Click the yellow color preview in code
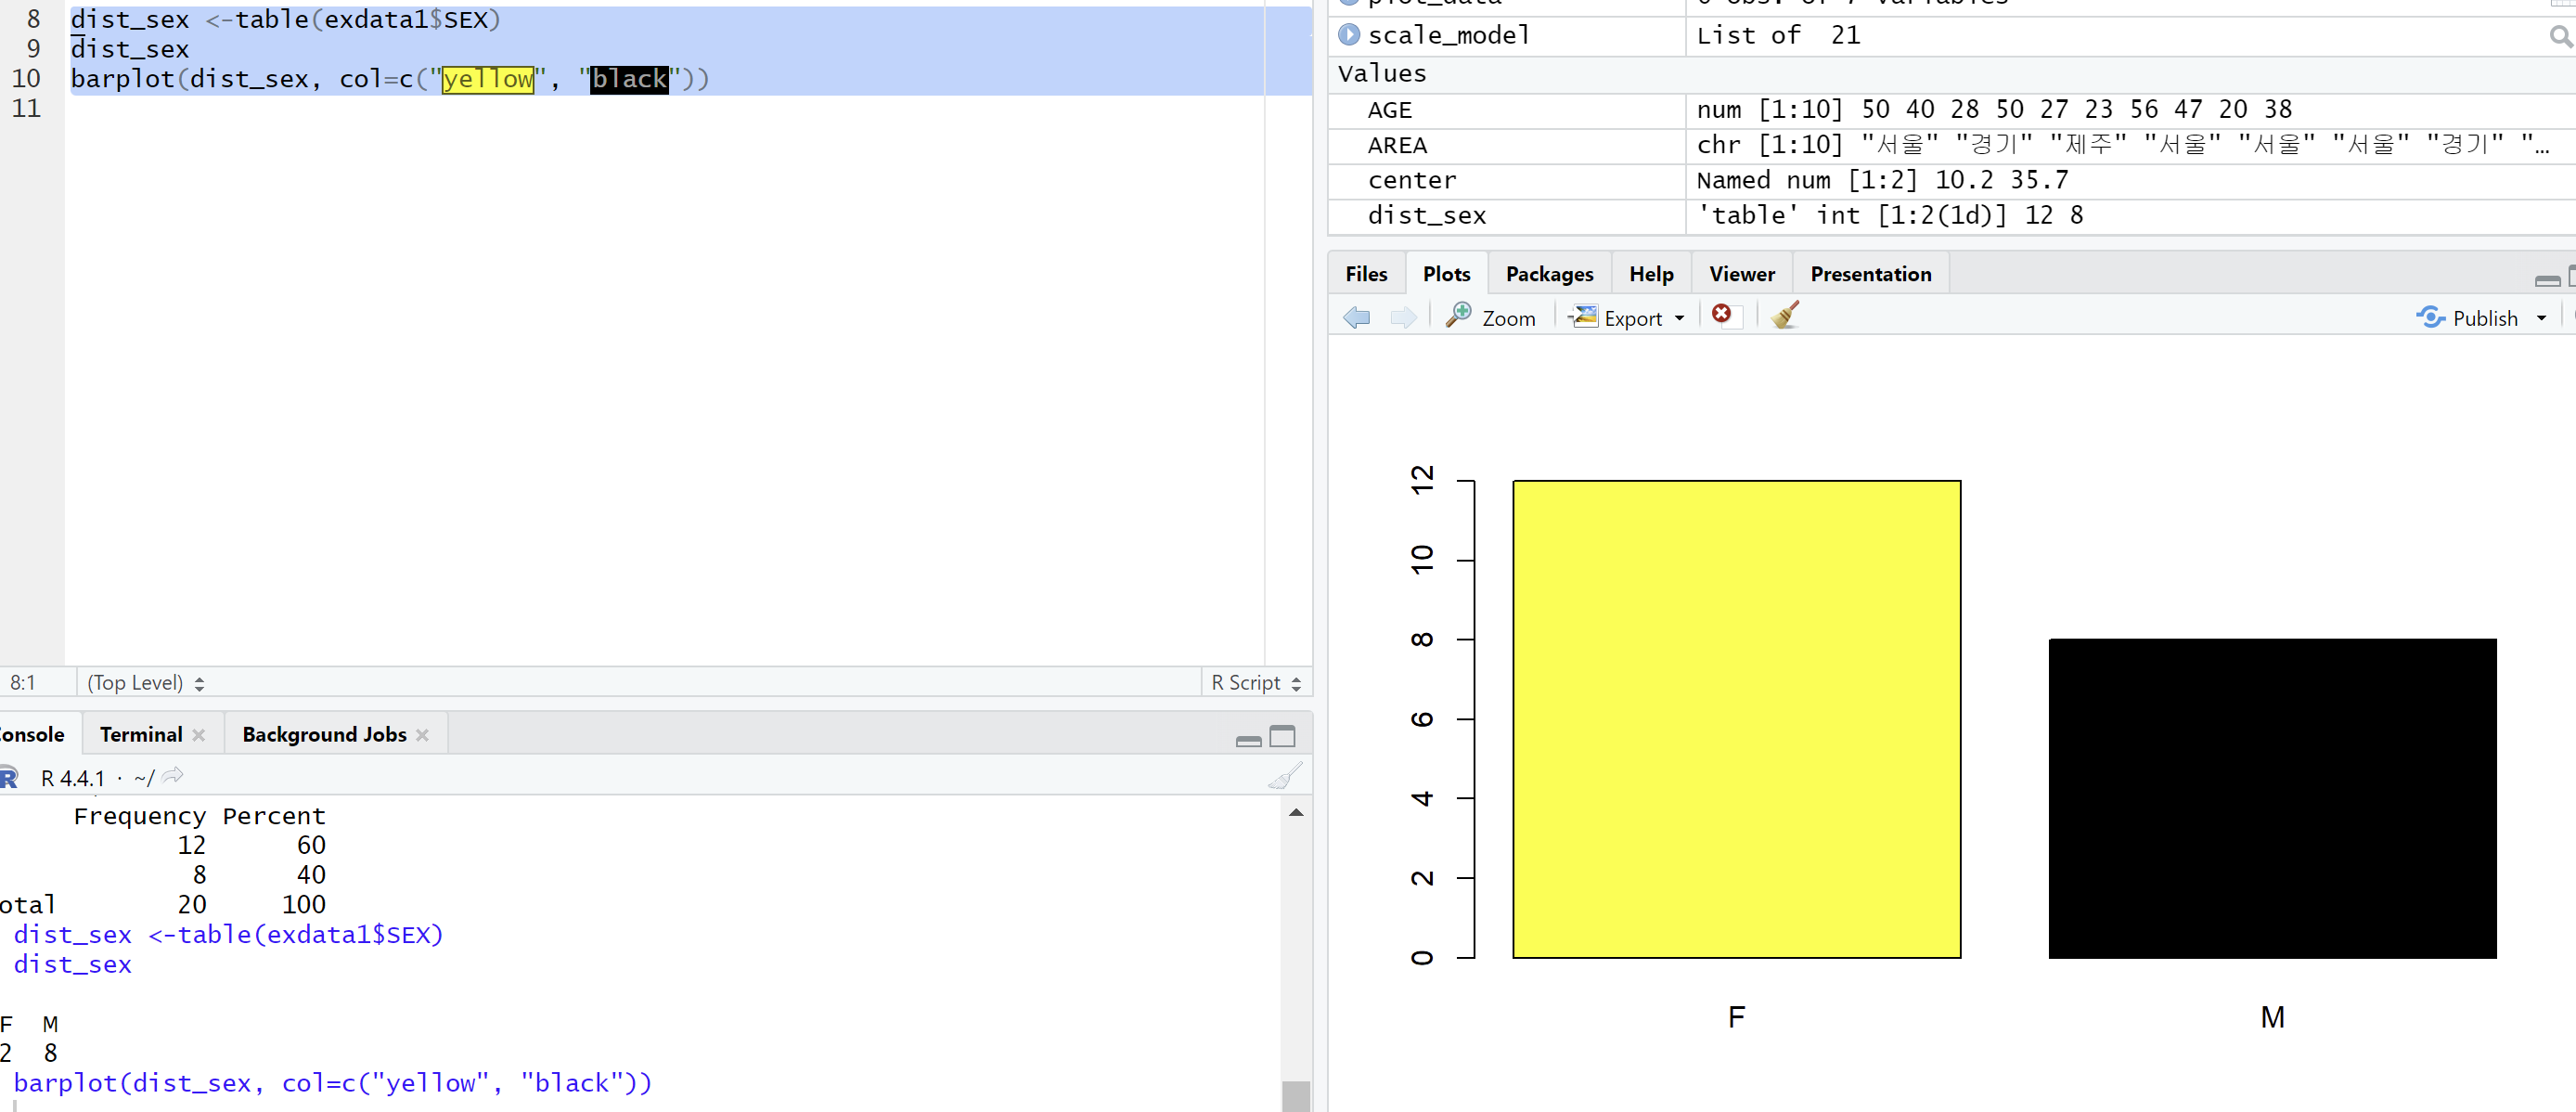The image size is (2576, 1112). pyautogui.click(x=488, y=79)
